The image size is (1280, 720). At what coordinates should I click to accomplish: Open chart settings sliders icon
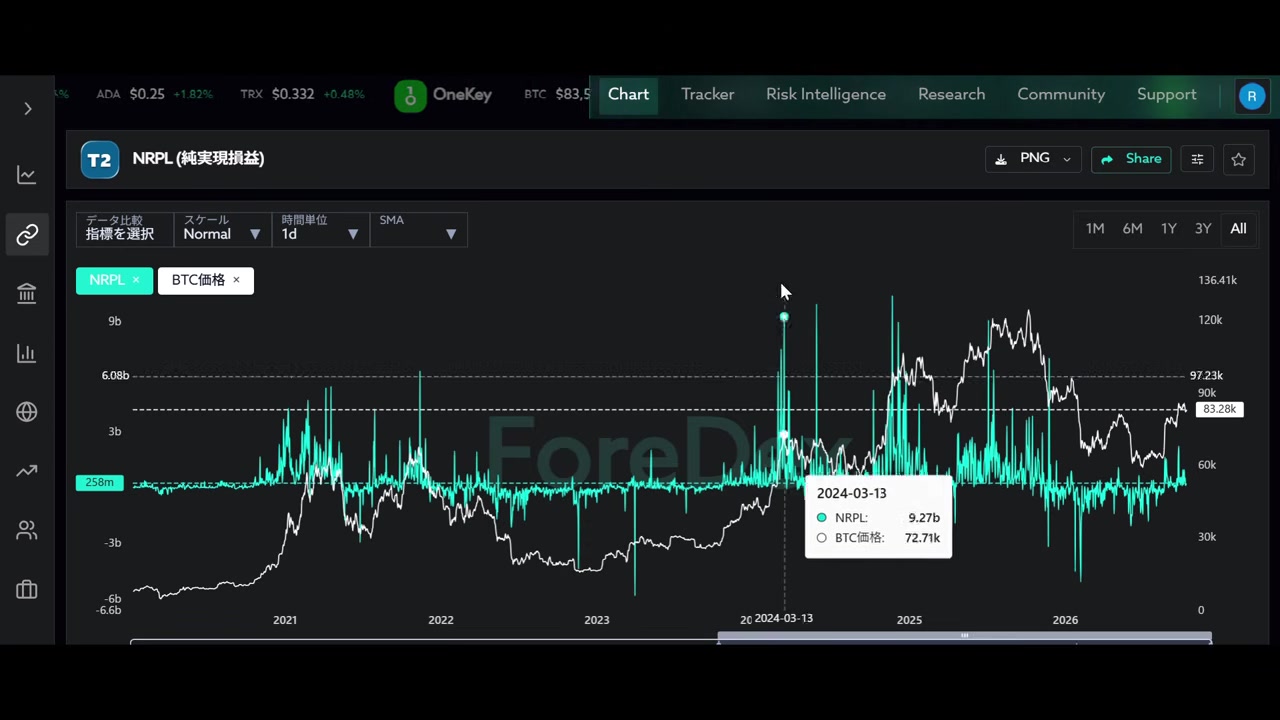pyautogui.click(x=1197, y=159)
